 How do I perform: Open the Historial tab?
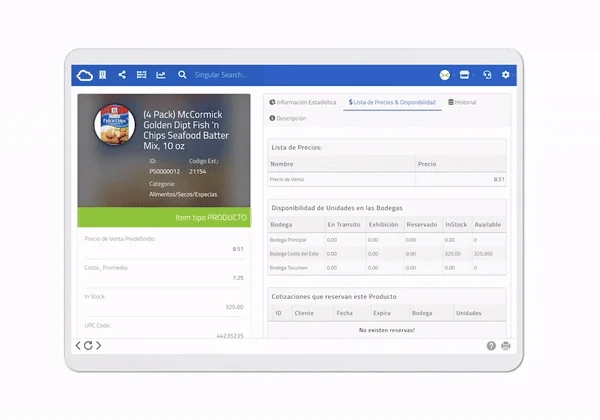tap(462, 102)
